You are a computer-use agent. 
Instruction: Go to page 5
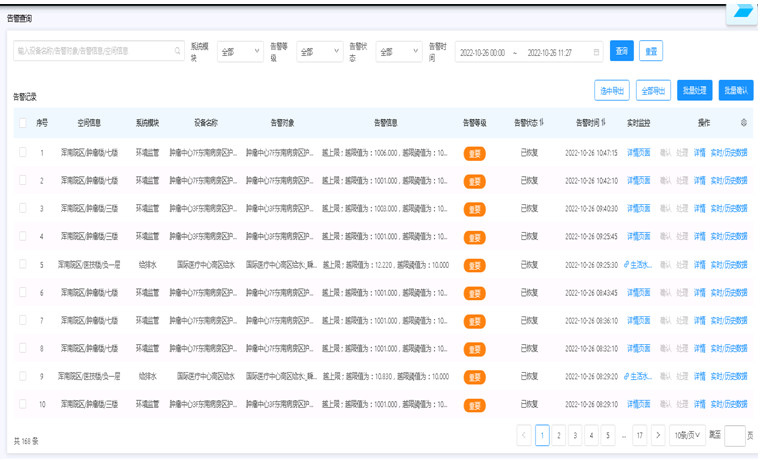pyautogui.click(x=608, y=435)
